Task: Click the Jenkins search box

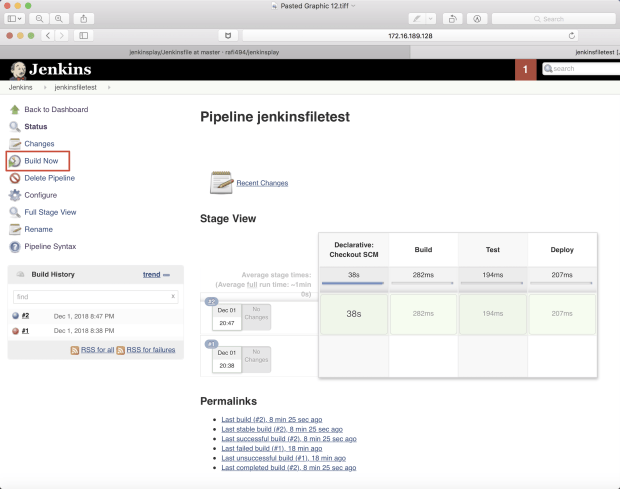Action: [581, 69]
